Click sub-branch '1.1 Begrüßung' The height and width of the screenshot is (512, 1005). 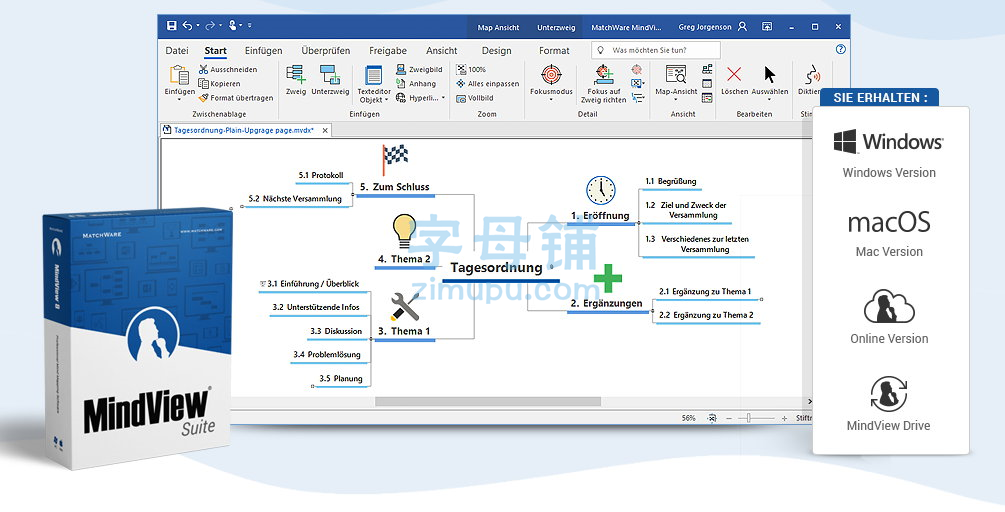coord(670,181)
